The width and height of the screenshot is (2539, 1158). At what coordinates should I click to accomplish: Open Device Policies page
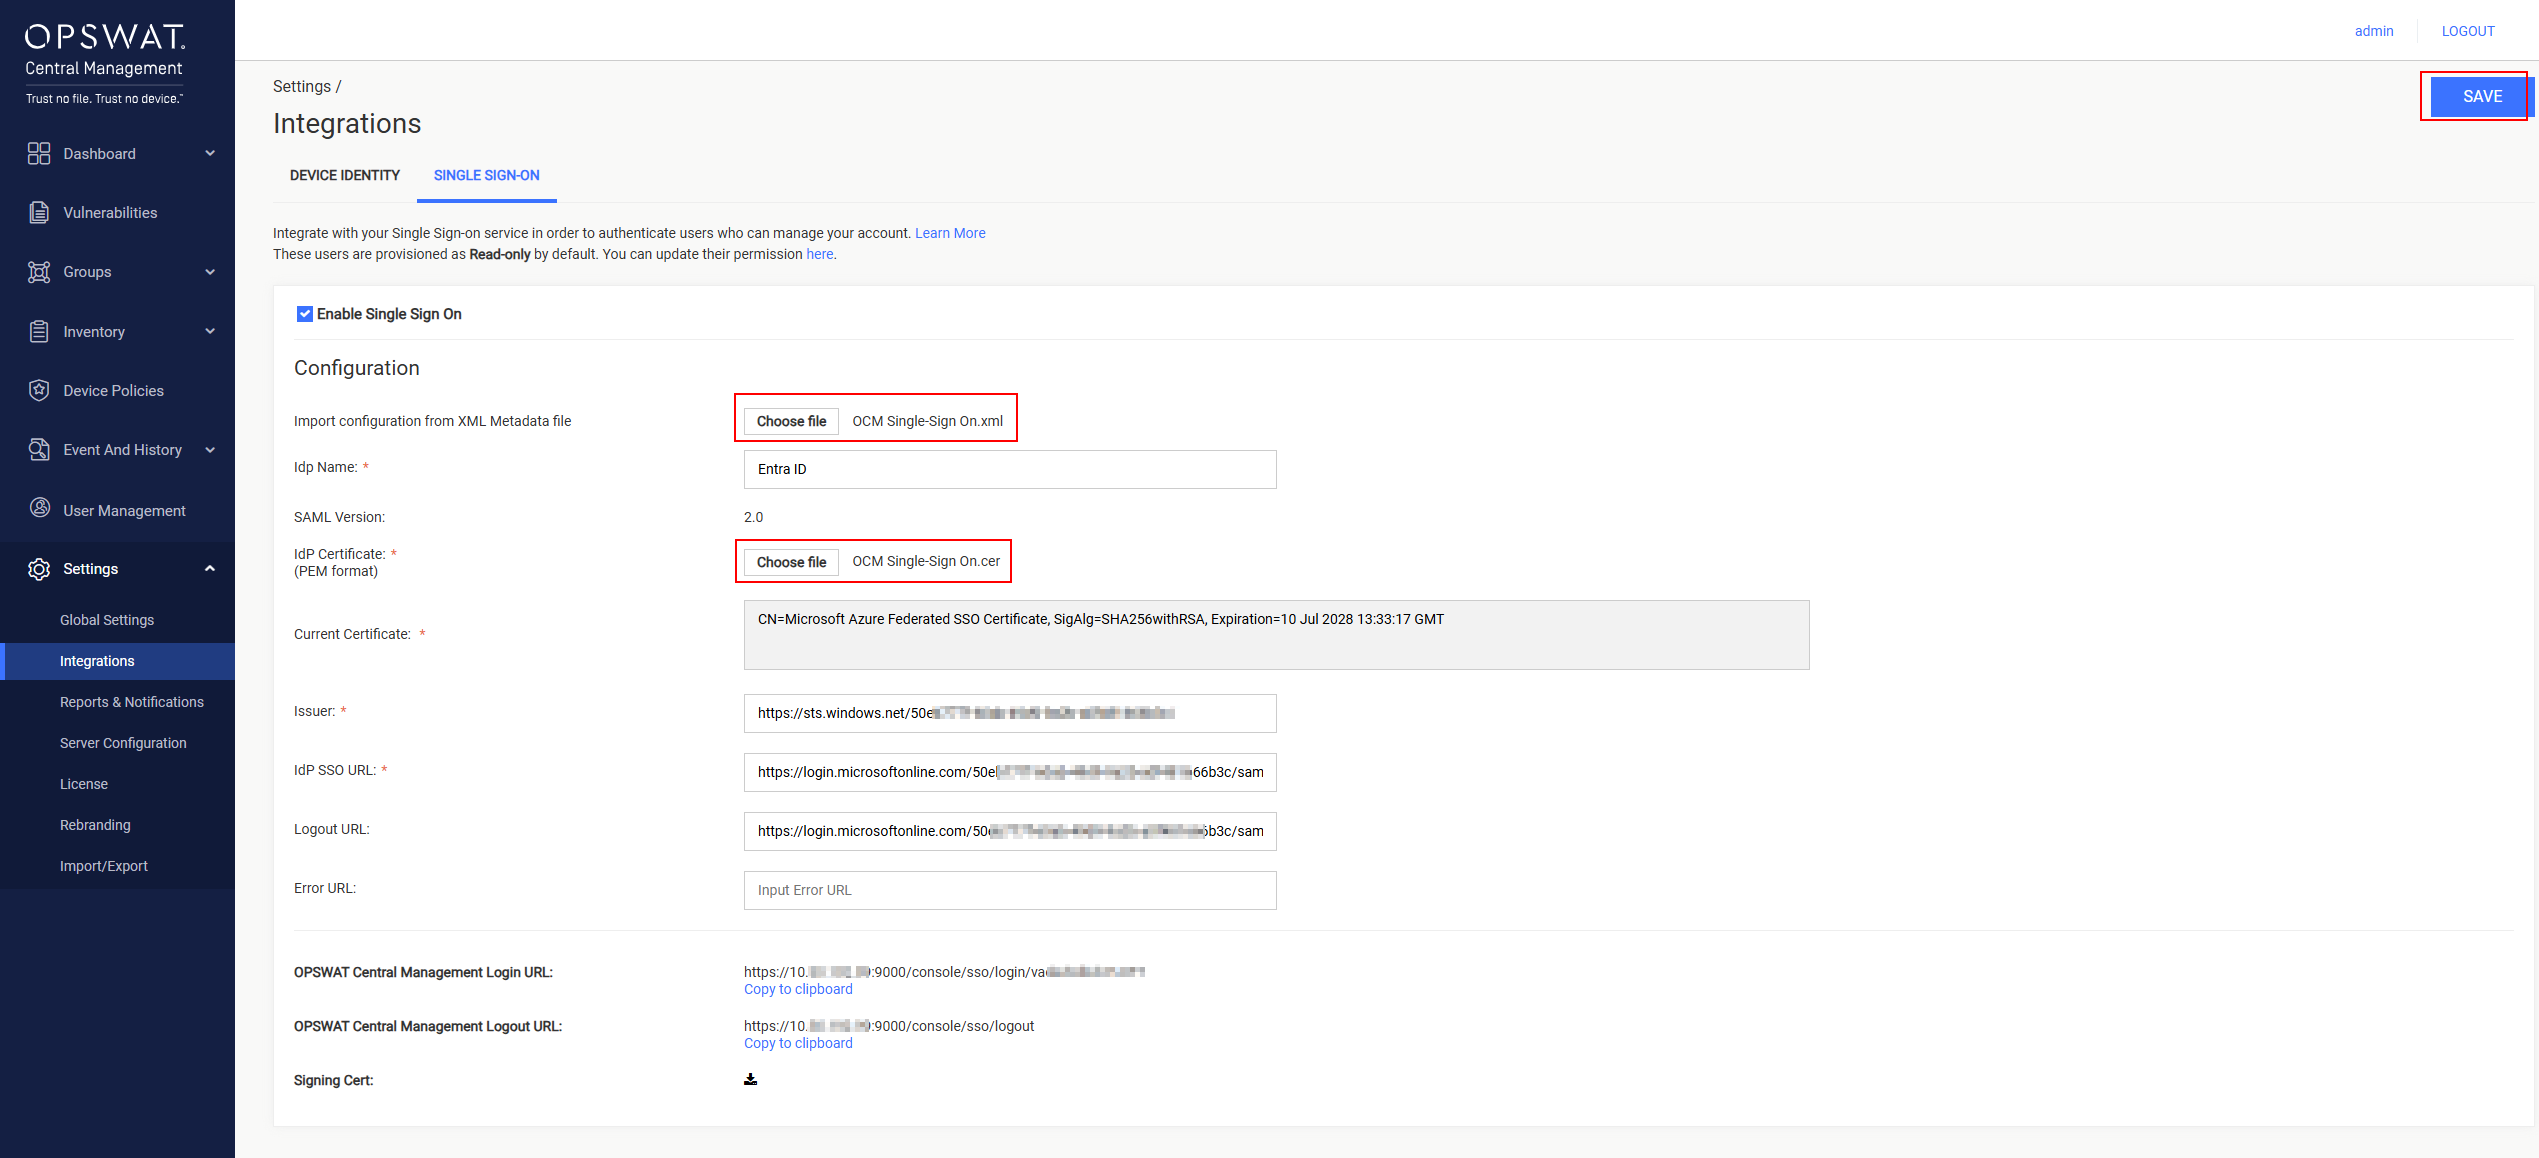pos(113,390)
